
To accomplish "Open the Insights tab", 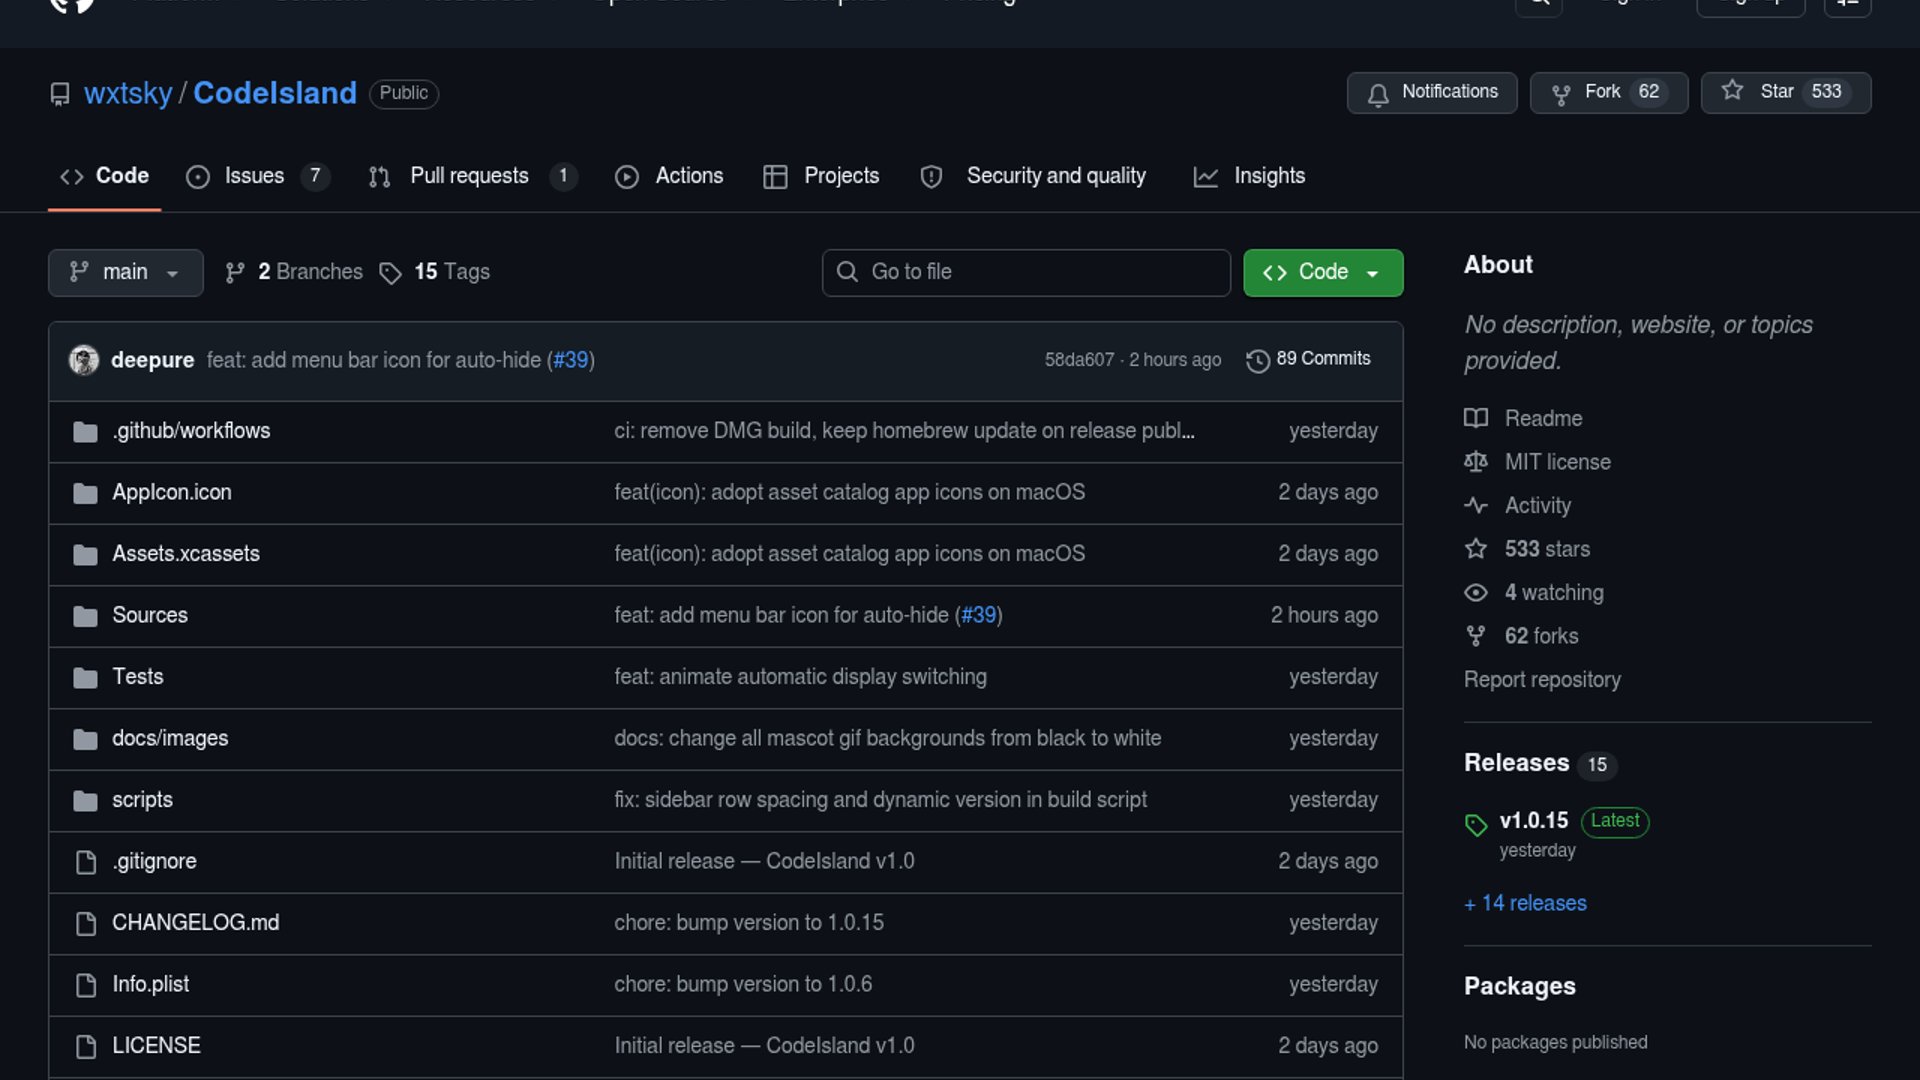I will (1268, 176).
